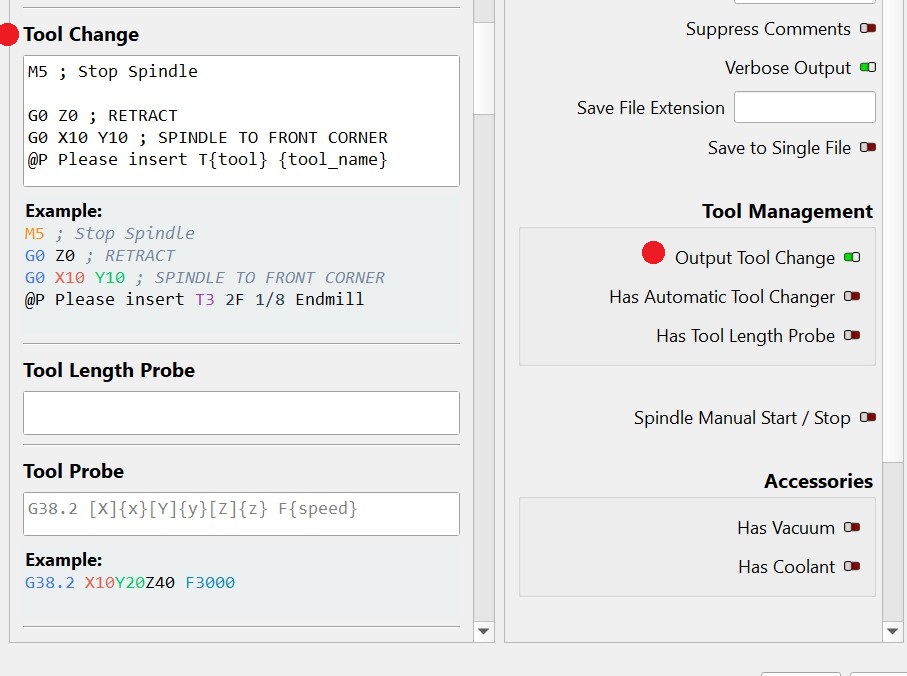Turn on Has Coolant
Viewport: 907px width, 676px height.
(852, 567)
